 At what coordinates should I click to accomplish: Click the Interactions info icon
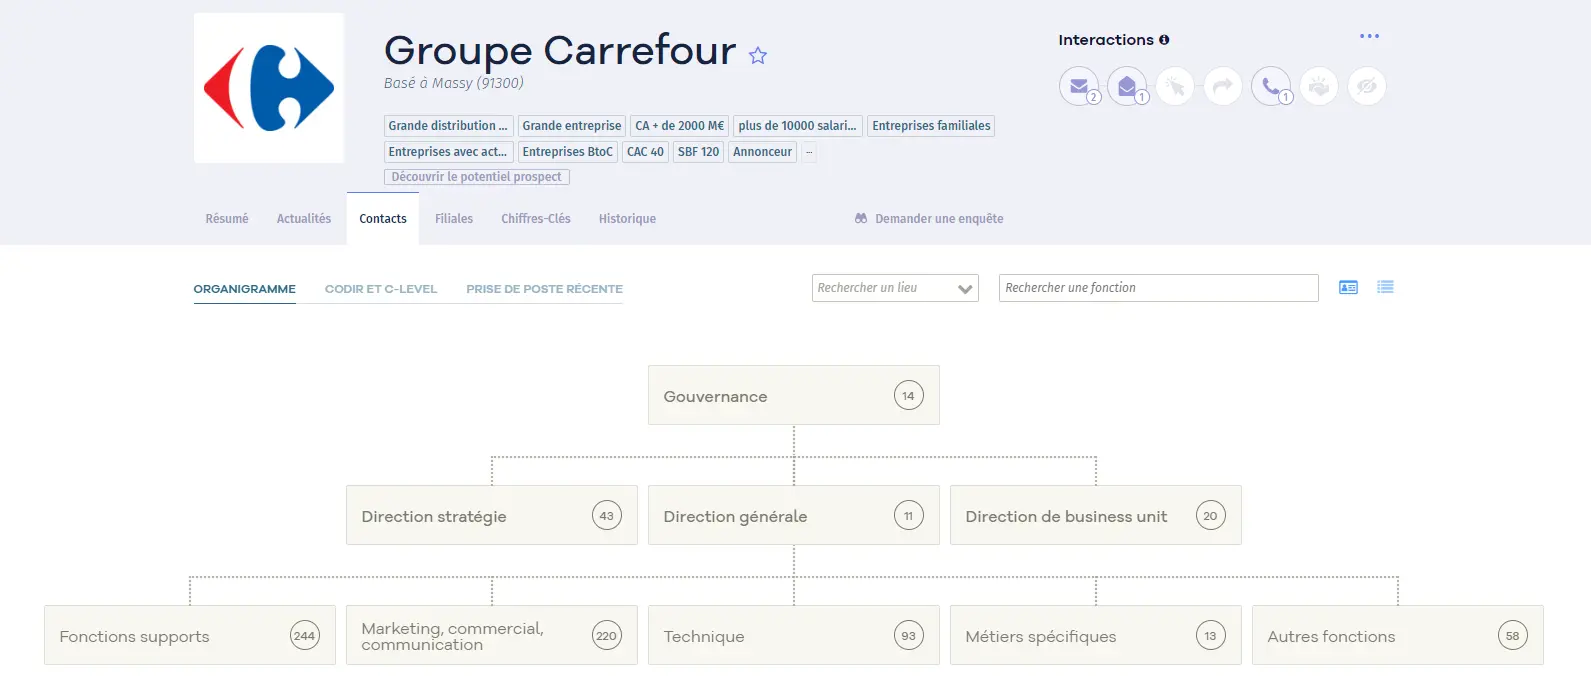pyautogui.click(x=1164, y=40)
